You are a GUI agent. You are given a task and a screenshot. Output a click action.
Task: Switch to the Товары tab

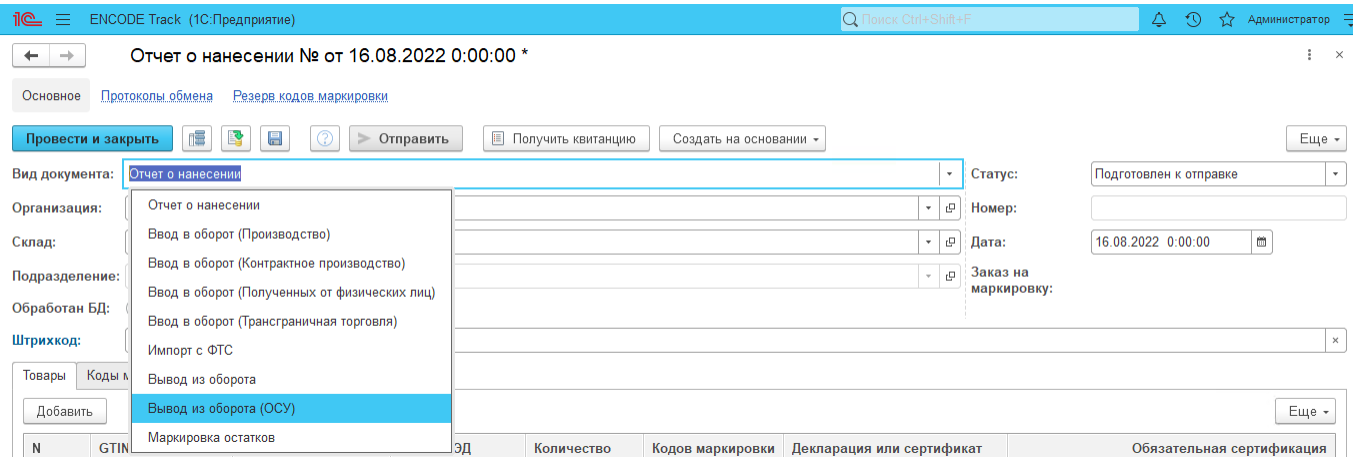[45, 375]
